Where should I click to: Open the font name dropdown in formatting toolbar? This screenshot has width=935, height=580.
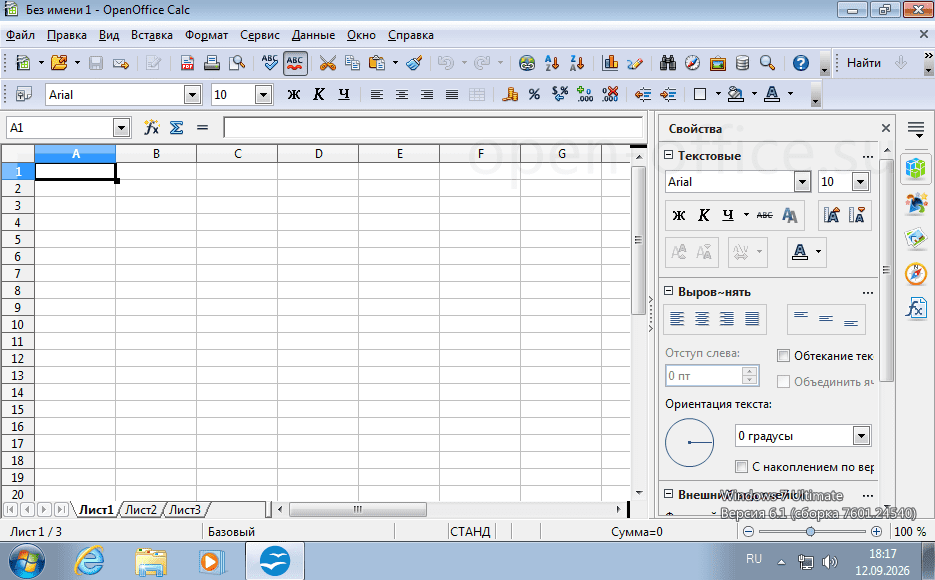[x=192, y=95]
